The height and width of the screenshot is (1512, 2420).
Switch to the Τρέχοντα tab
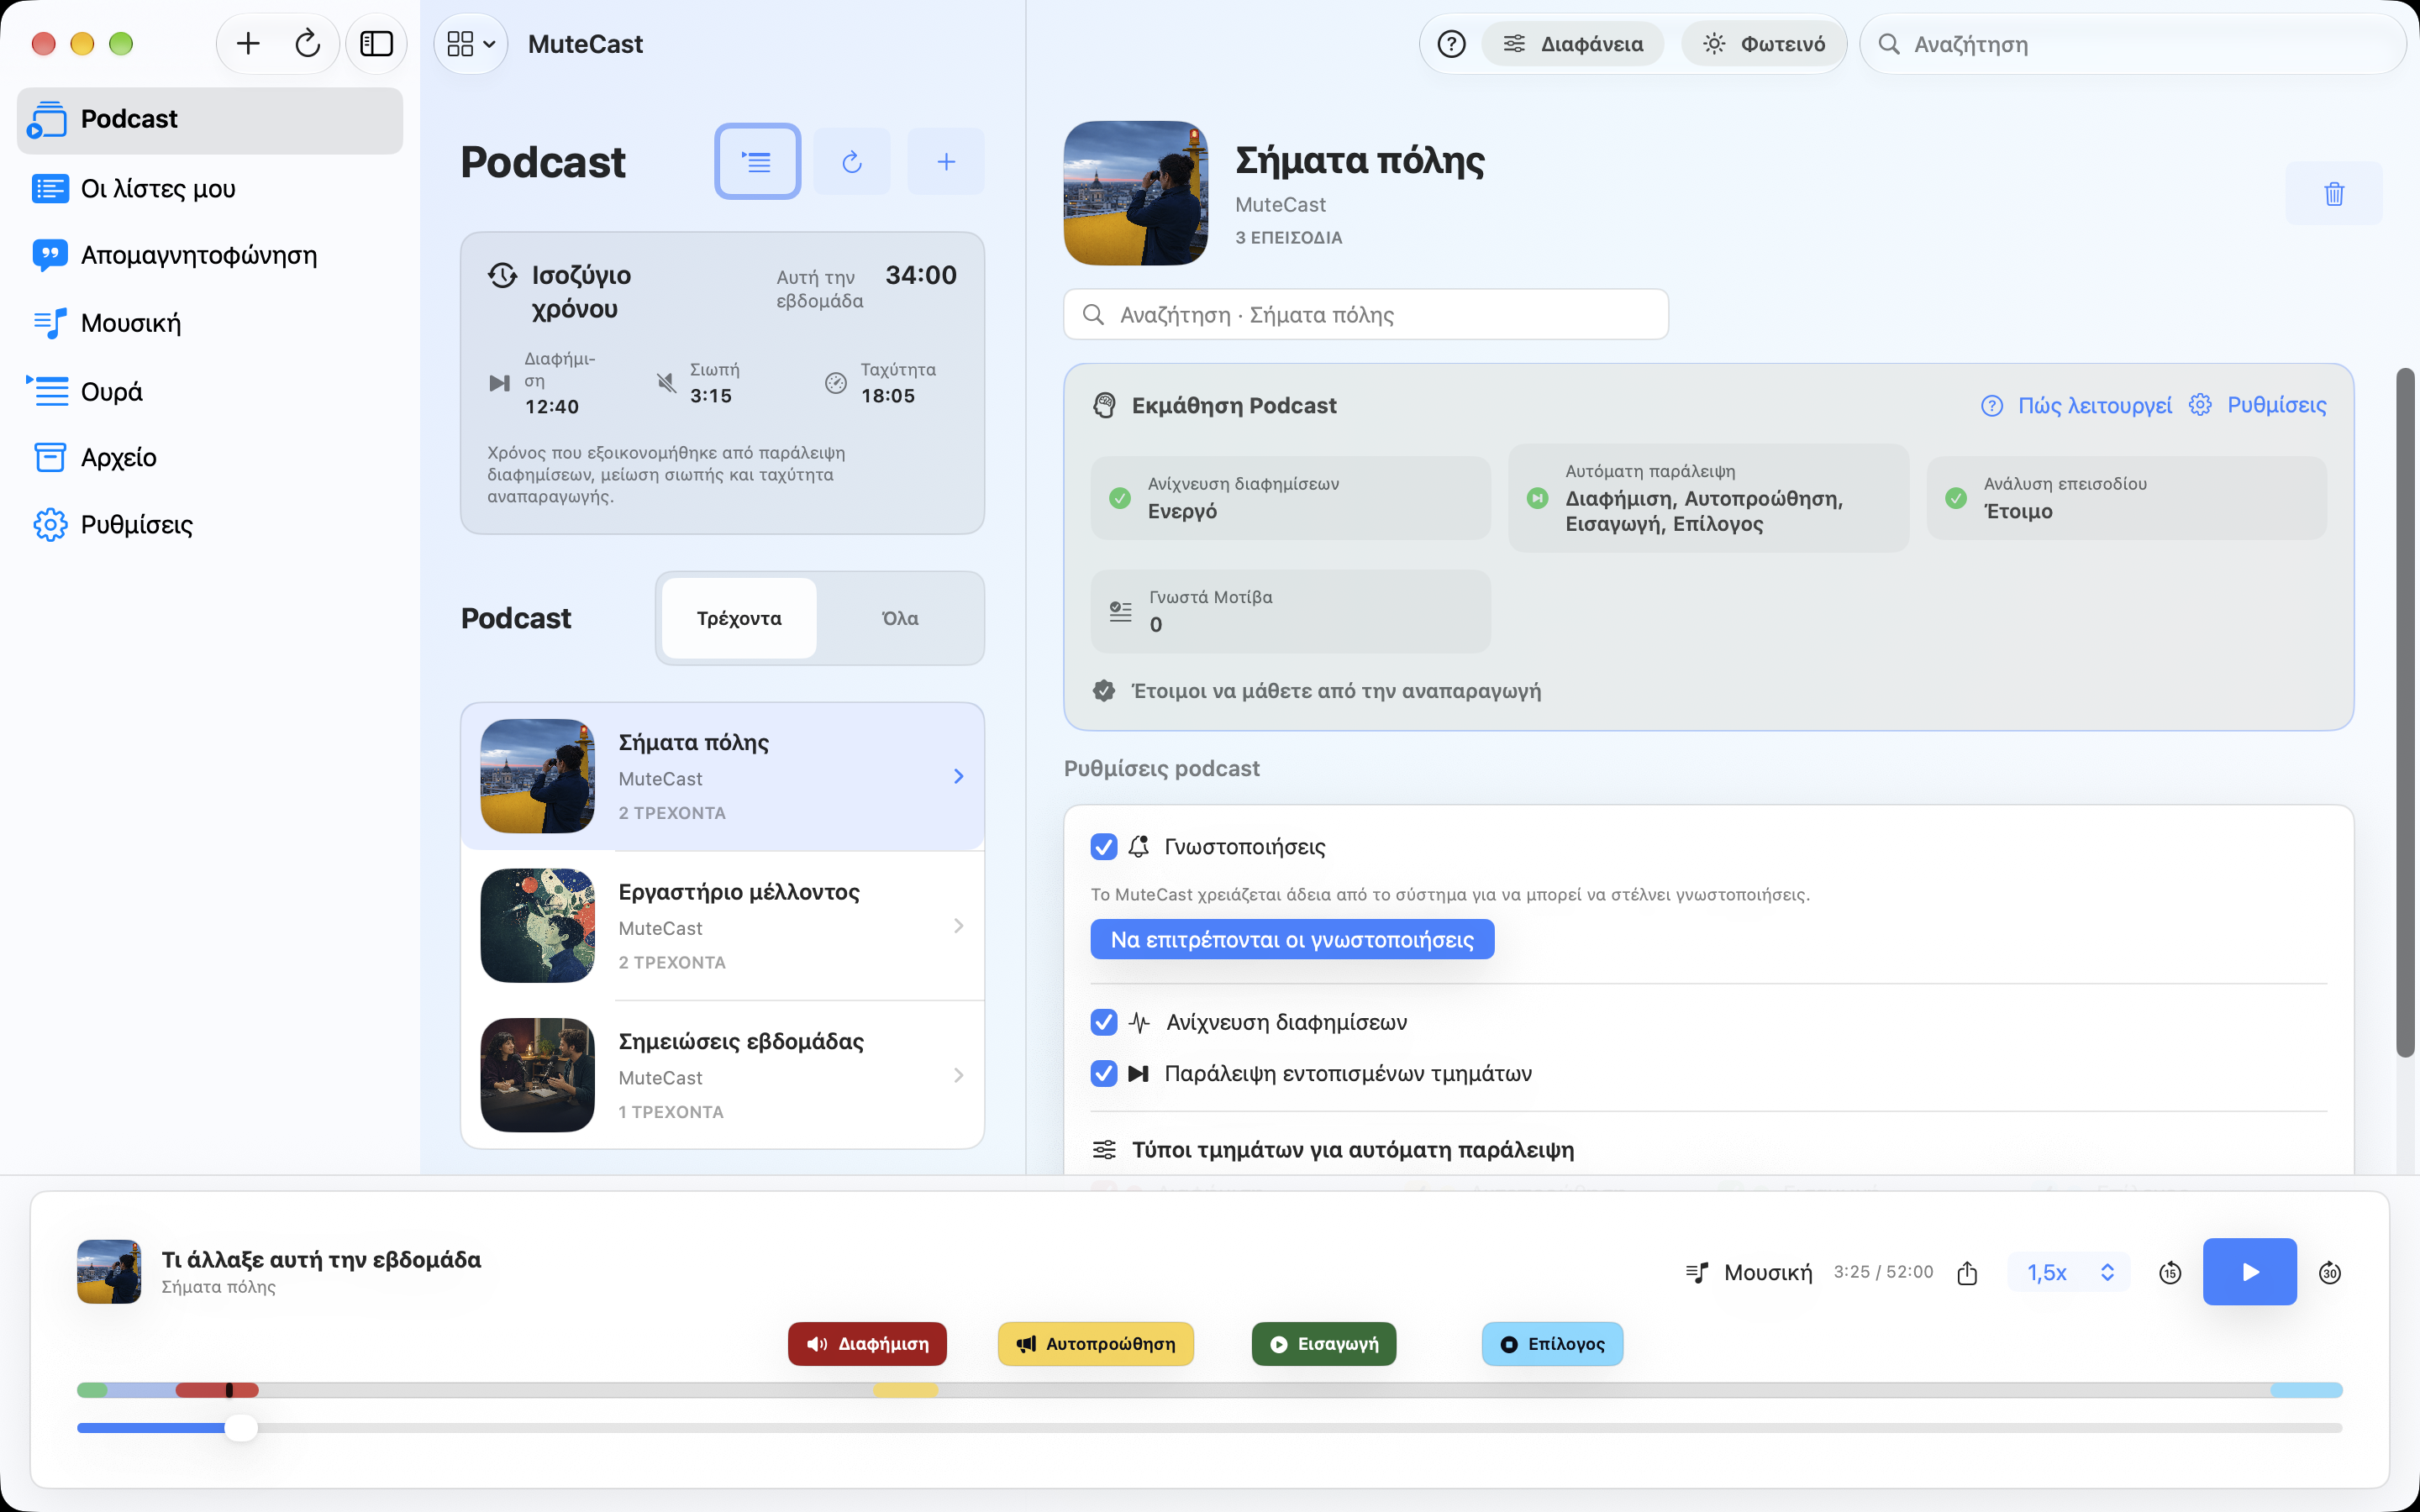739,618
